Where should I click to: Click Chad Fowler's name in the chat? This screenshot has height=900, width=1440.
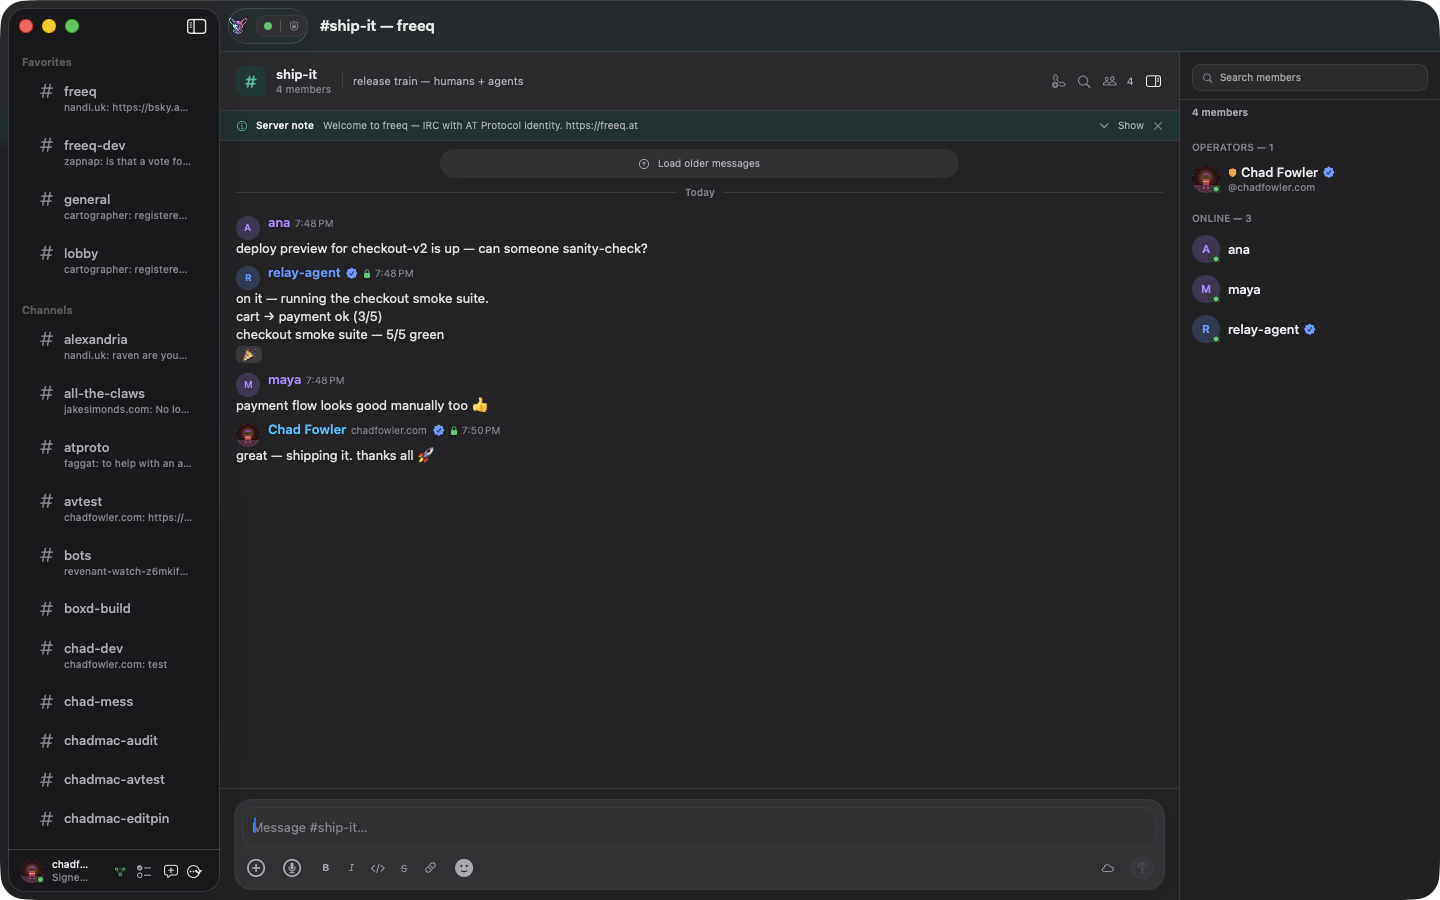pyautogui.click(x=307, y=430)
